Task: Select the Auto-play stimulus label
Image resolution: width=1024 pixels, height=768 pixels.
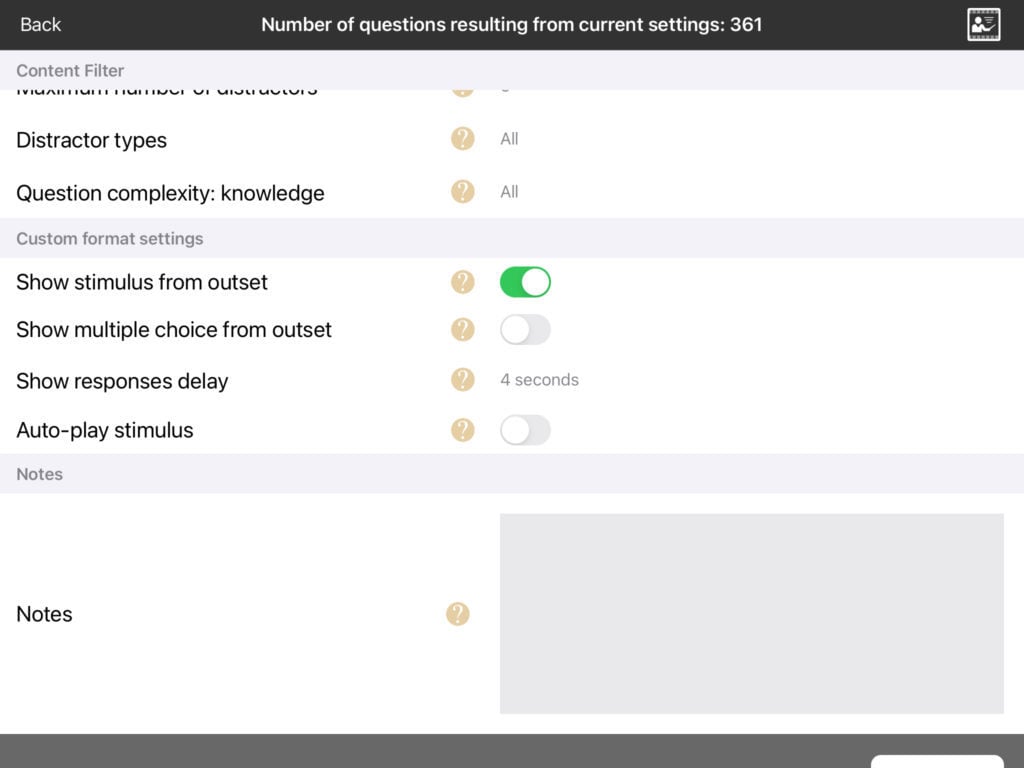Action: [x=104, y=430]
